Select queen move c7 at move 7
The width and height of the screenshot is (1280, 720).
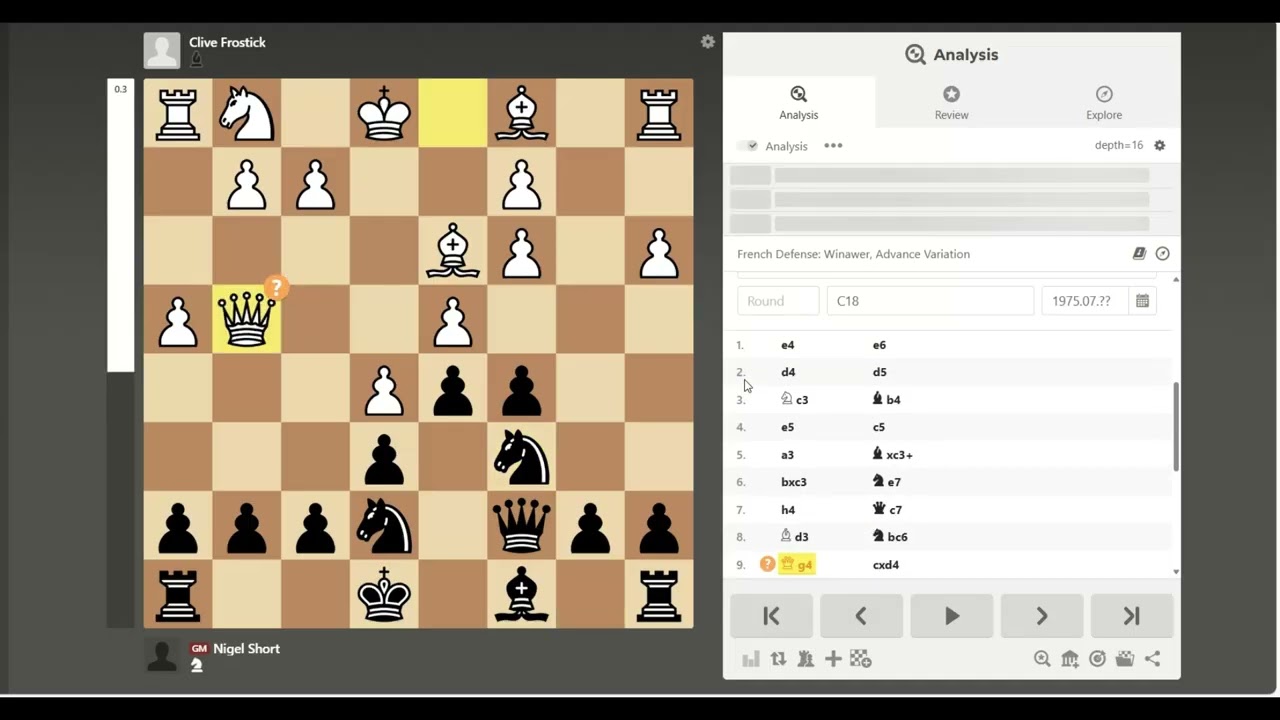click(x=886, y=509)
